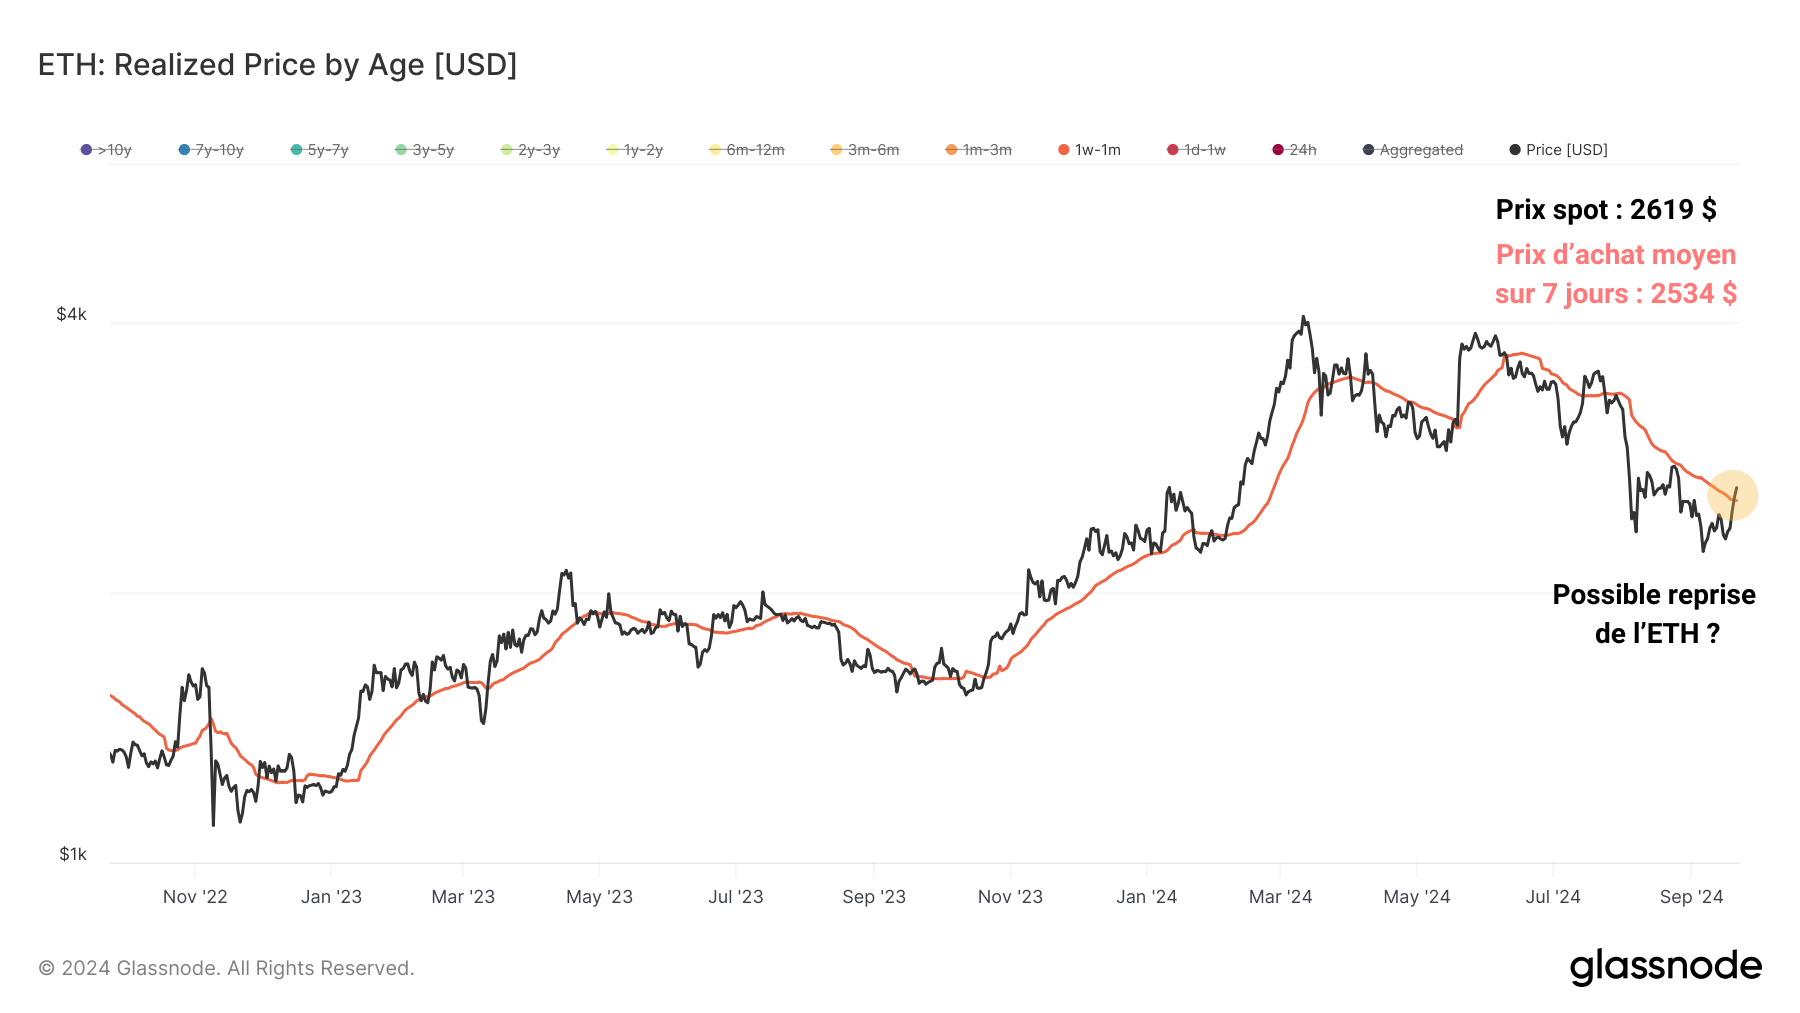This screenshot has width=1800, height=1013.
Task: Enable the 1m-3m orange series
Action: tap(979, 150)
